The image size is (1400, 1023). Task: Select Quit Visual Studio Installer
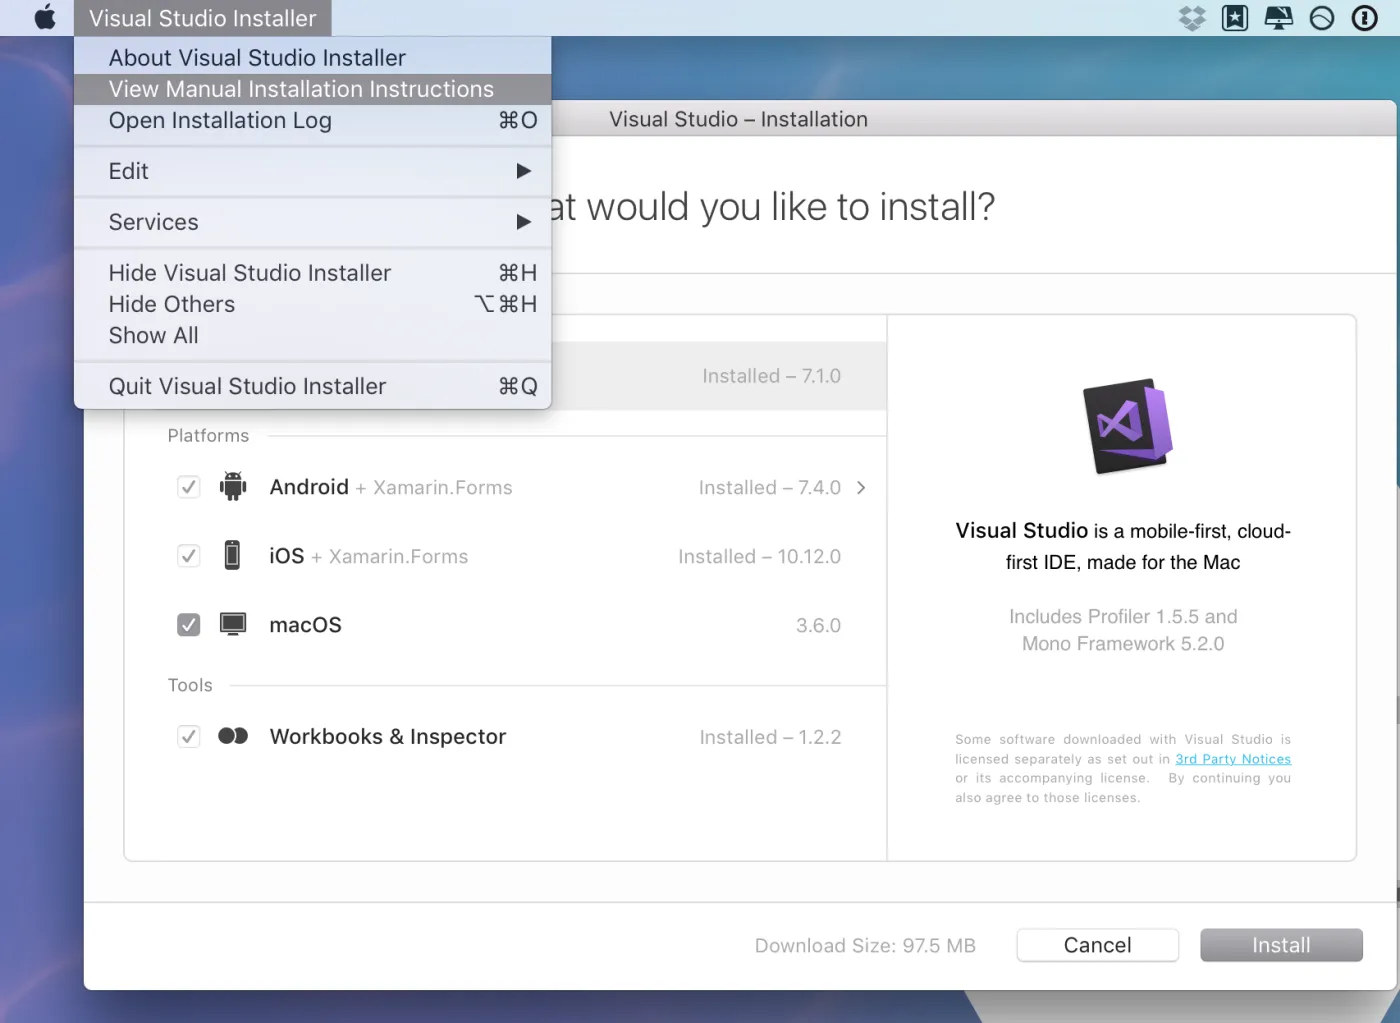(313, 386)
